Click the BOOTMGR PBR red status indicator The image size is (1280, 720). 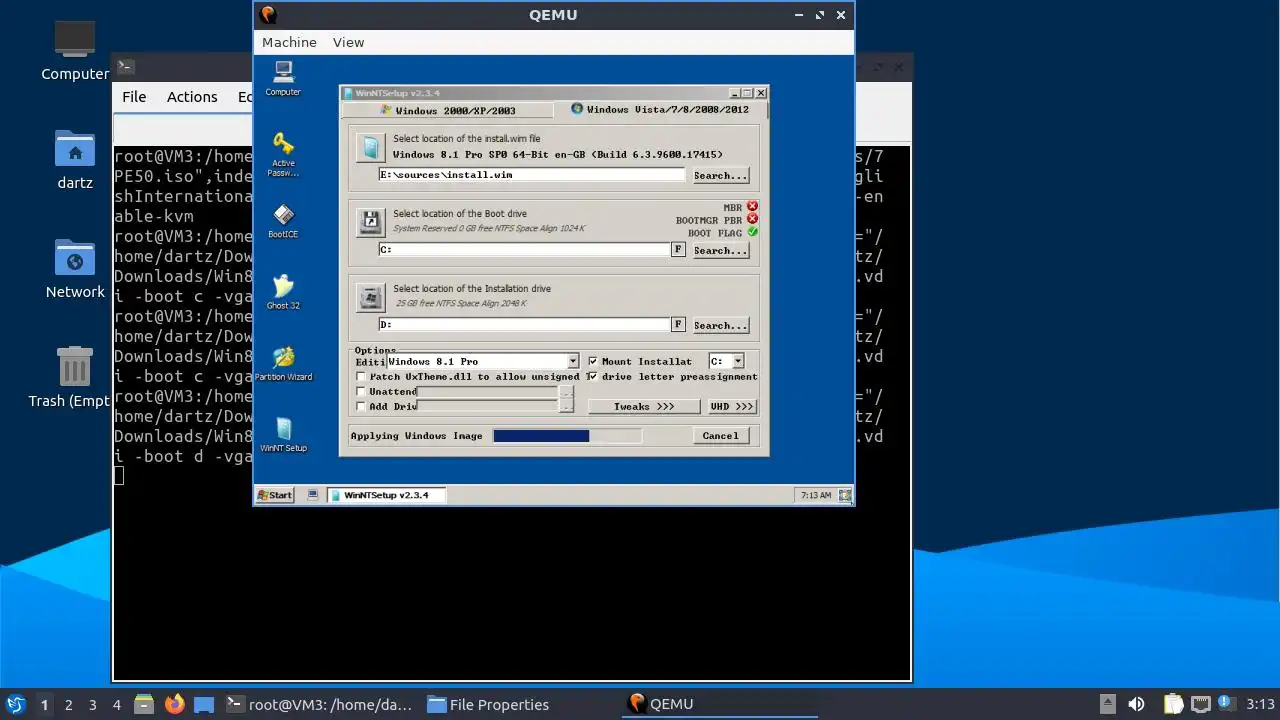coord(752,219)
